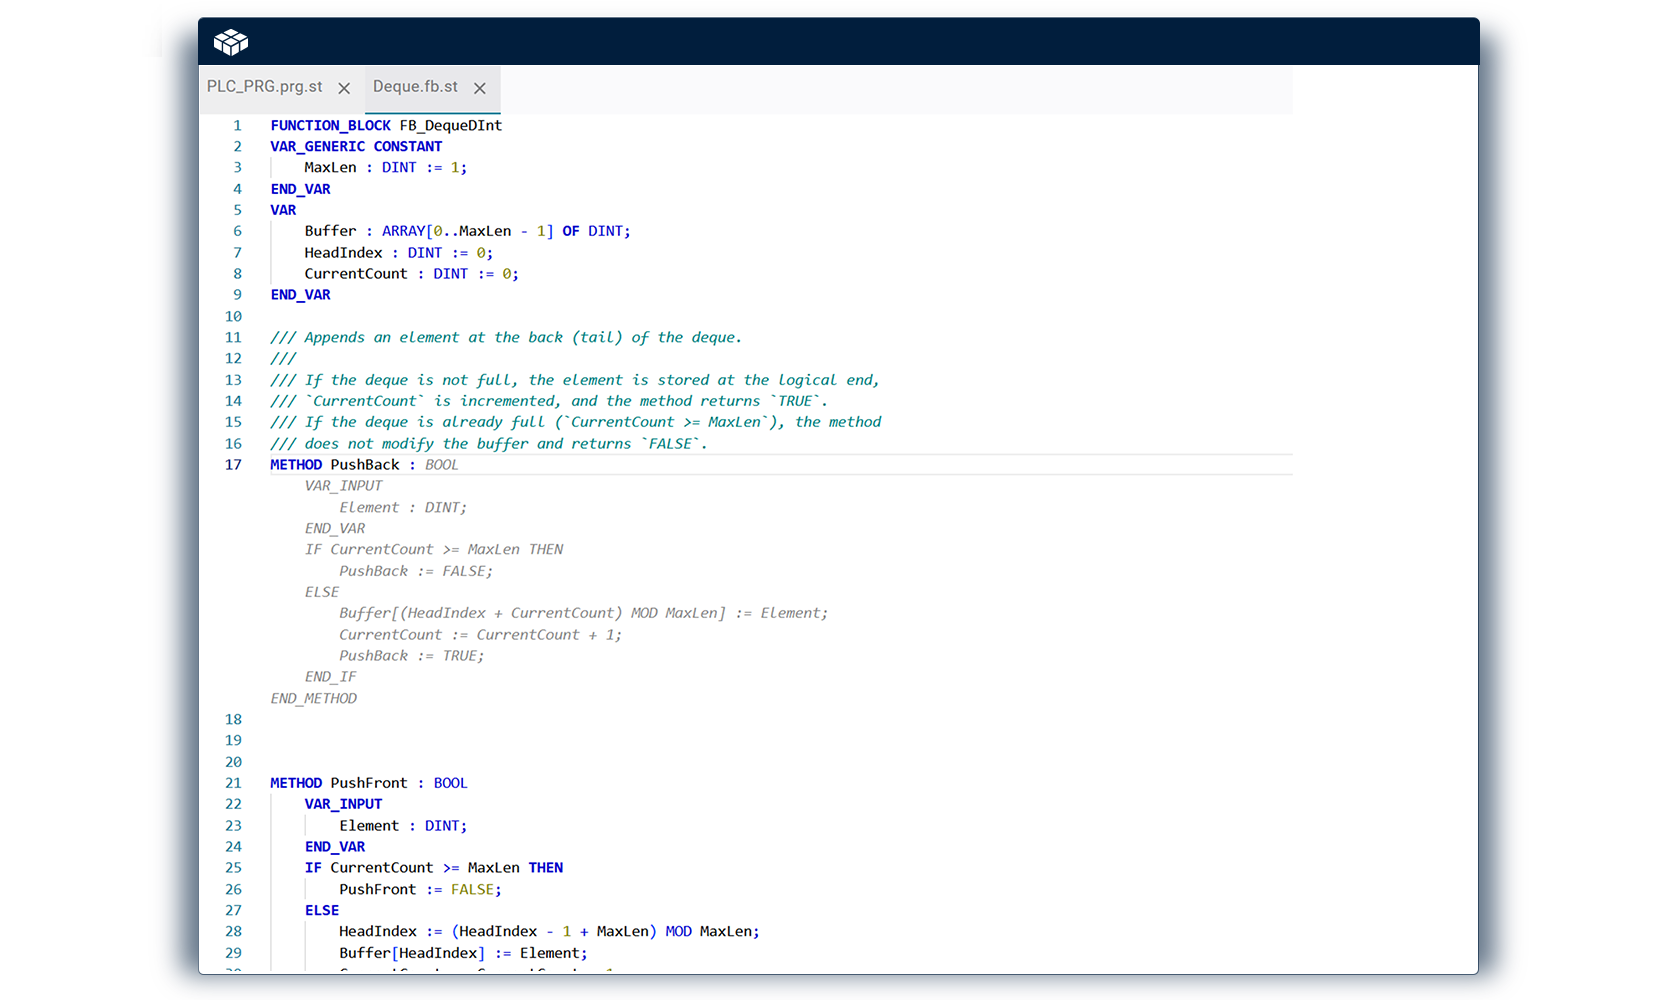Image resolution: width=1670 pixels, height=1000 pixels.
Task: Click line number 17 in the gutter
Action: tap(233, 465)
